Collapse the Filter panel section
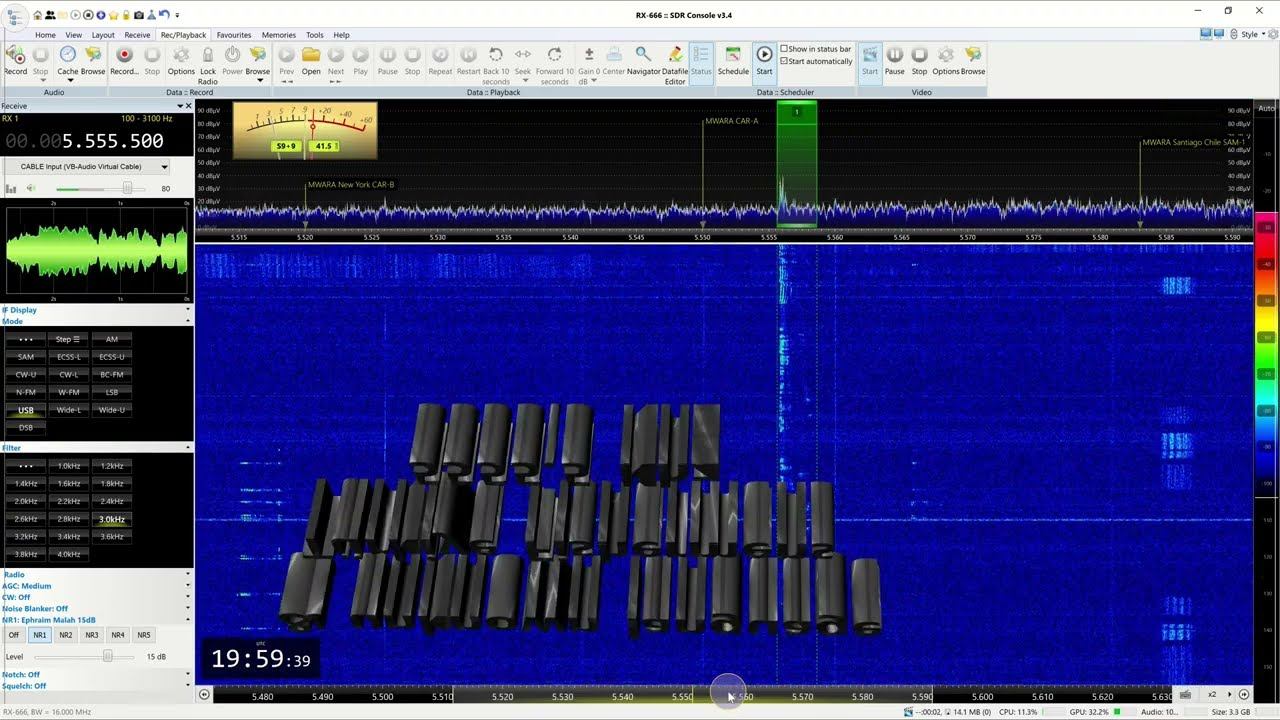The height and width of the screenshot is (720, 1280). (188, 448)
